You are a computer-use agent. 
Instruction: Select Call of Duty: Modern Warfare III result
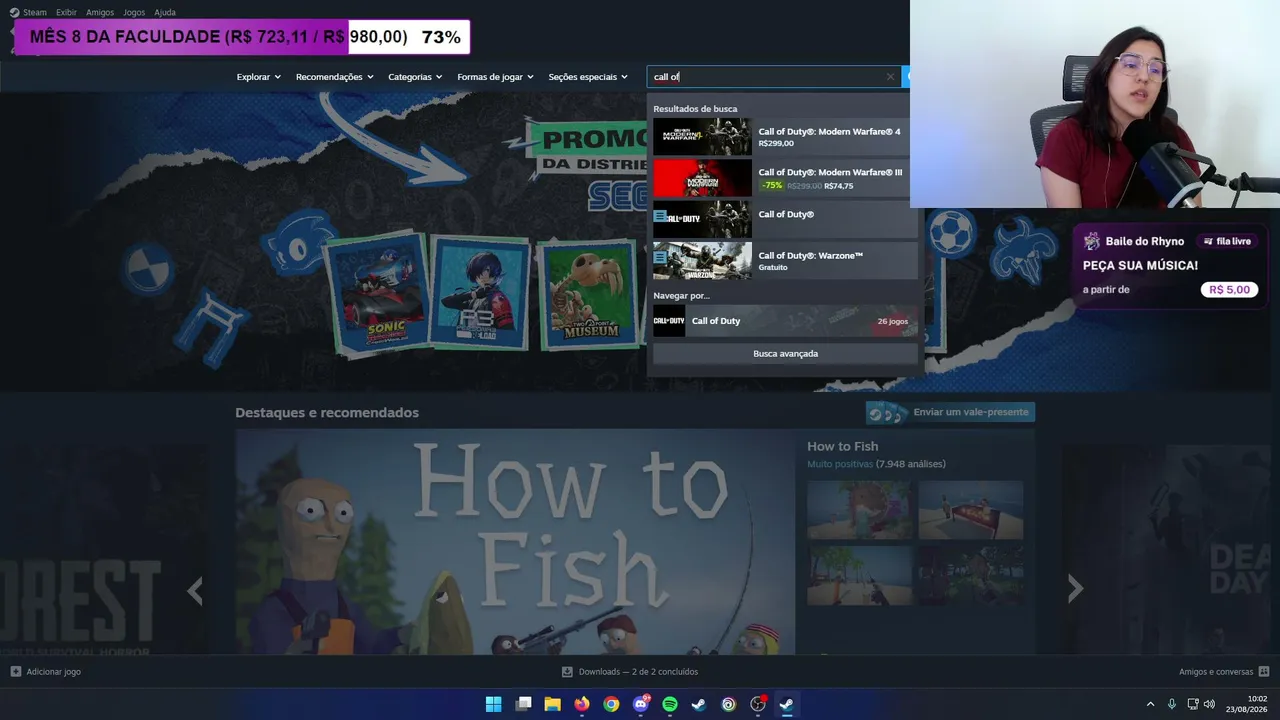(x=785, y=178)
